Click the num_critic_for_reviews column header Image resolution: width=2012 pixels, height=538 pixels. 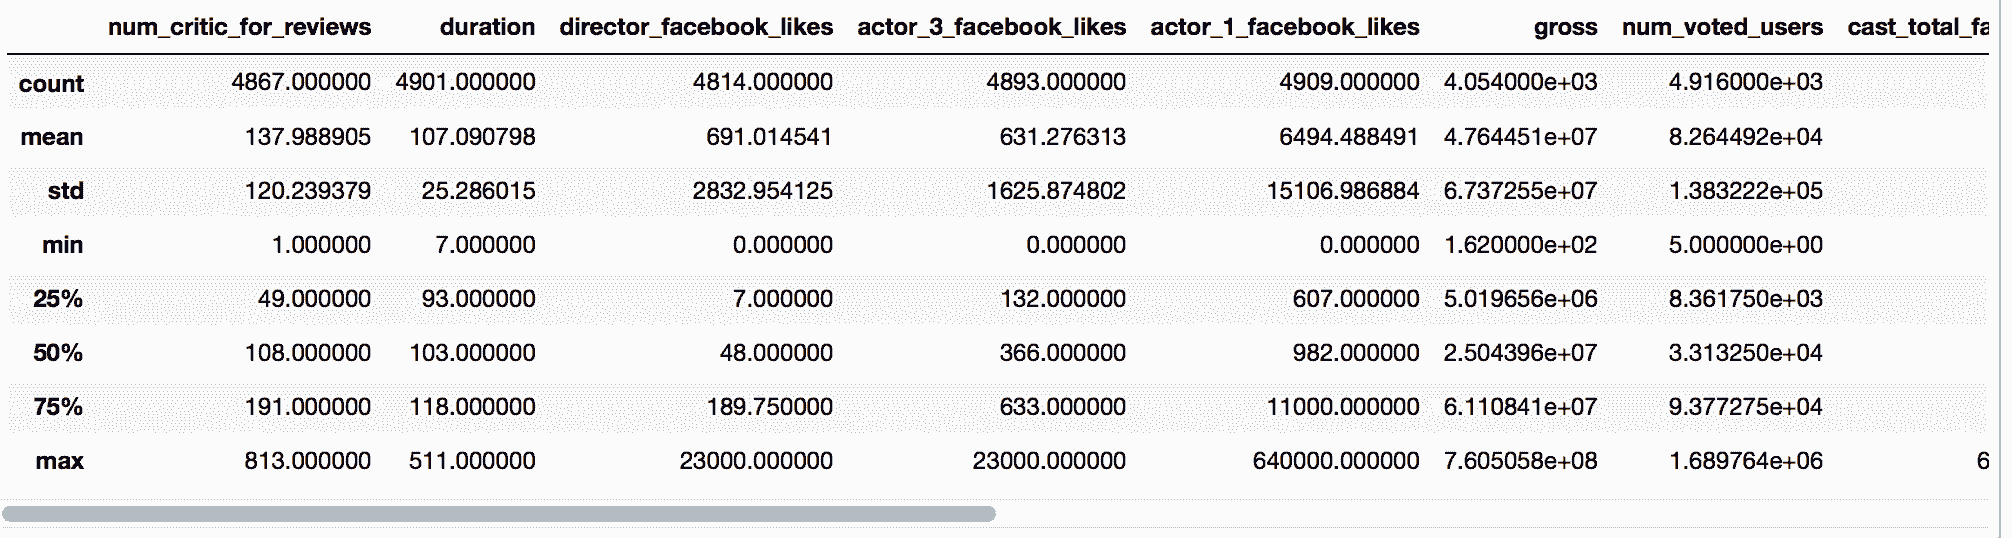(239, 27)
